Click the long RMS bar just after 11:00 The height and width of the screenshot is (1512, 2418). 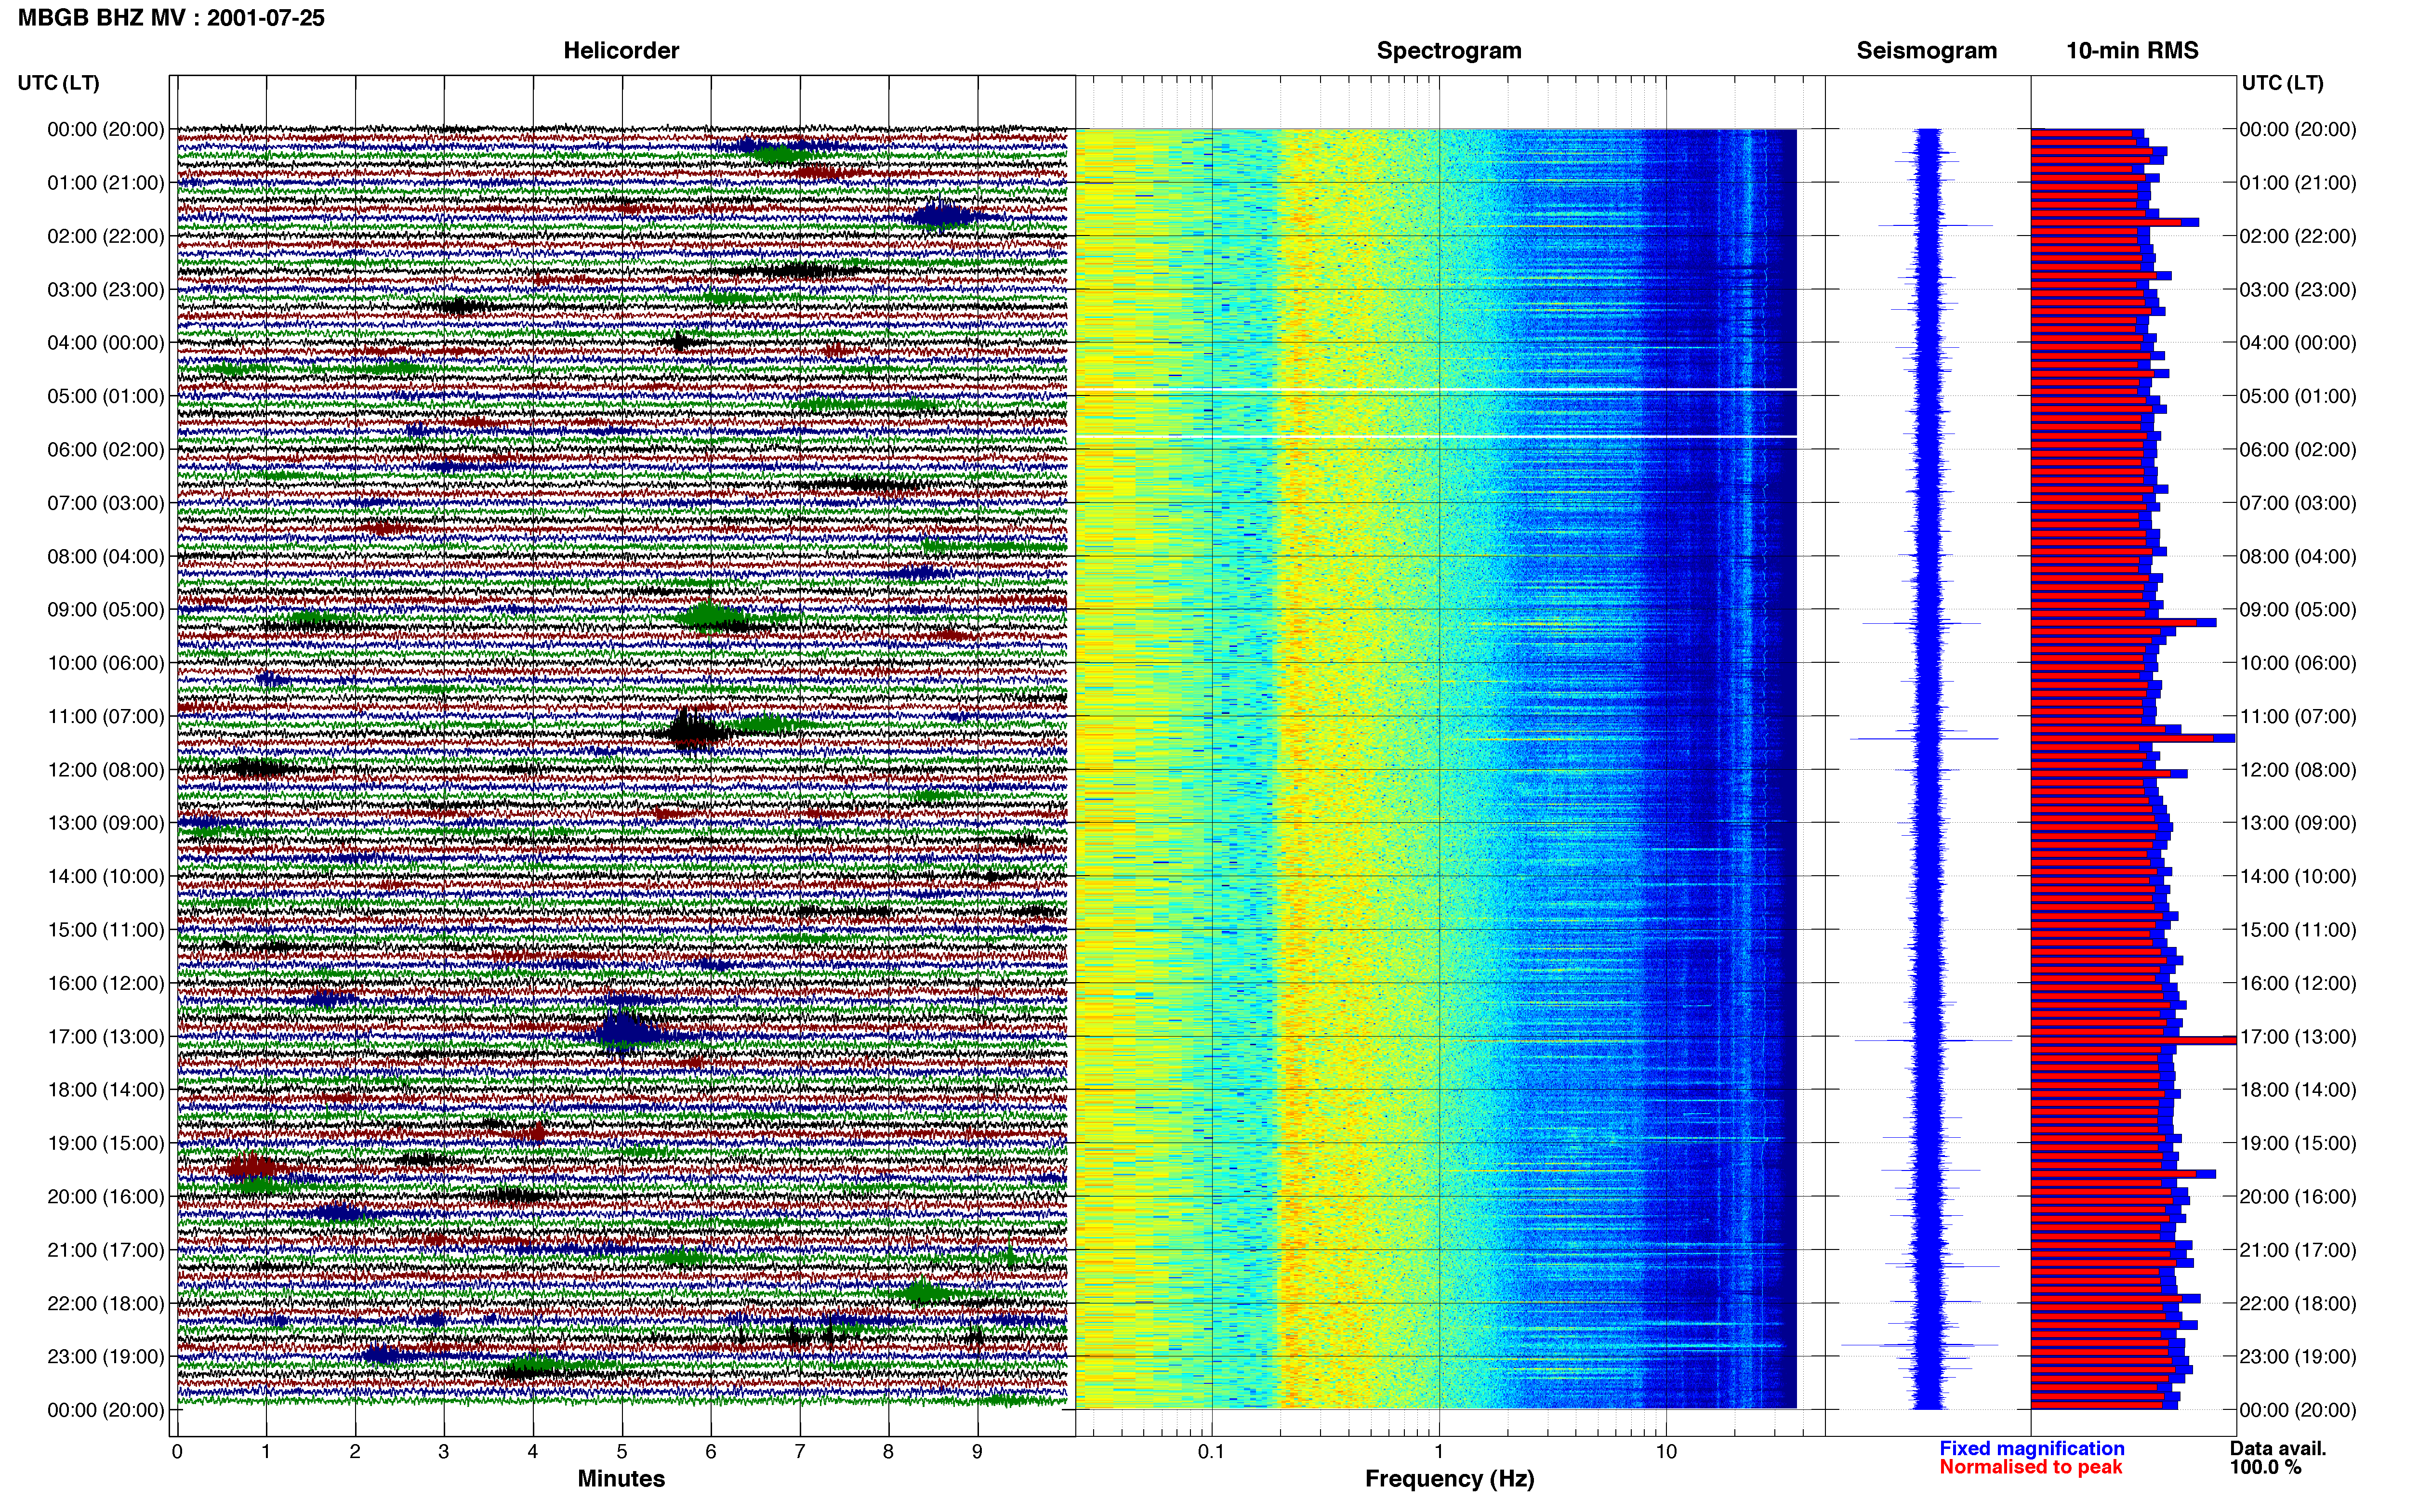click(2133, 738)
